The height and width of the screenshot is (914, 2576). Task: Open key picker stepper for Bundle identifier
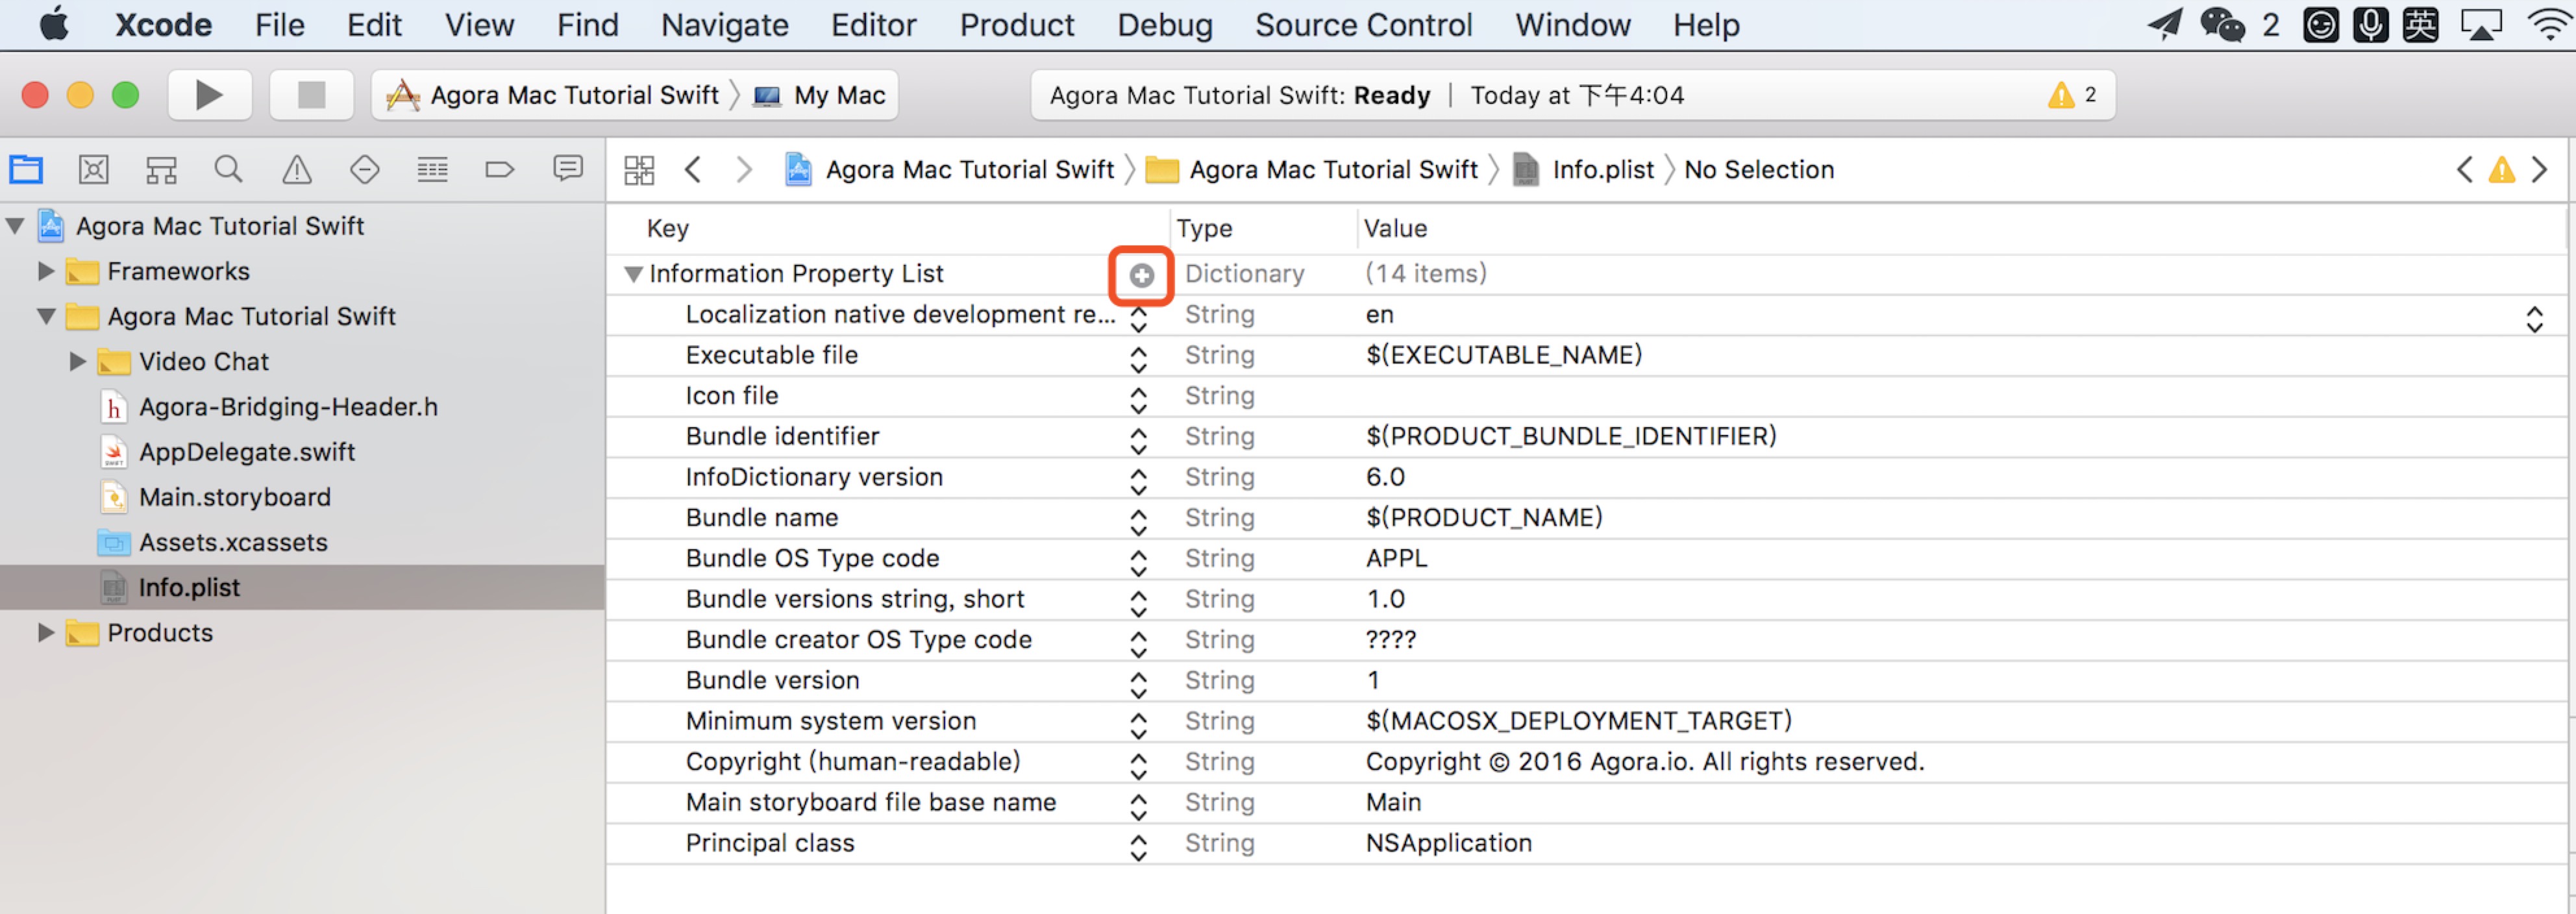point(1138,441)
